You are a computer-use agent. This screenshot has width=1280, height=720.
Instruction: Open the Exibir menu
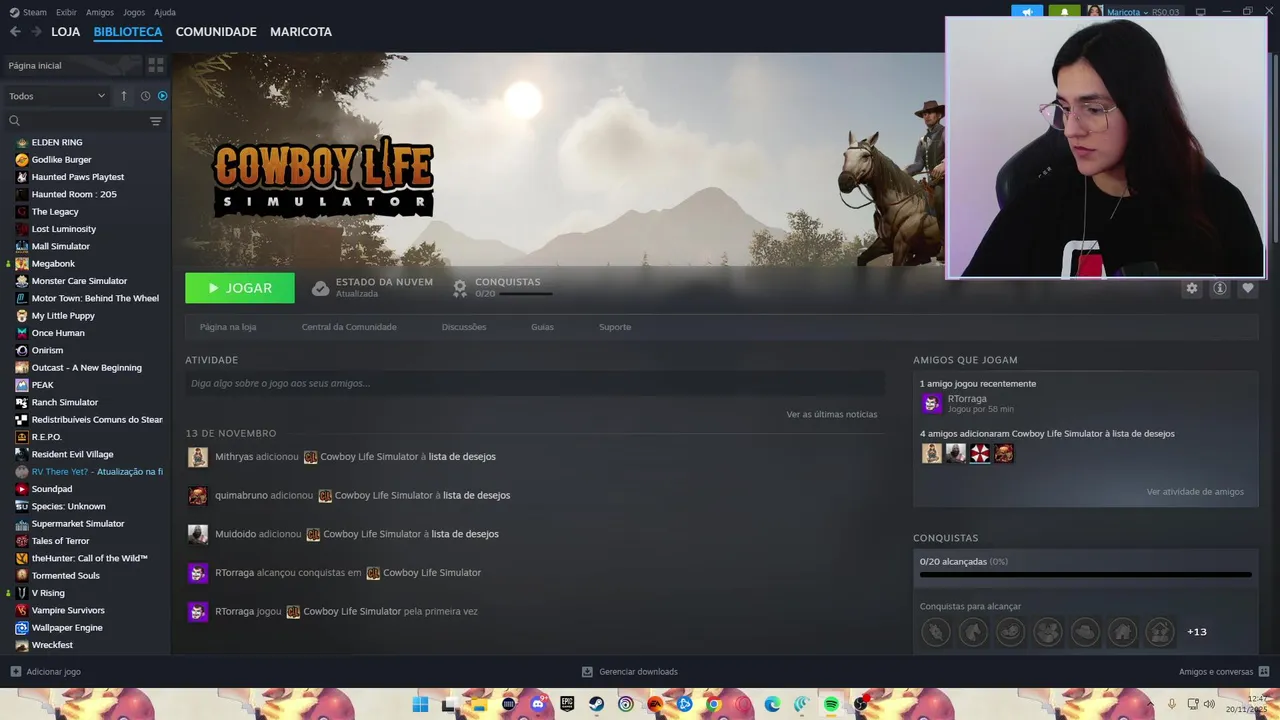(x=66, y=12)
